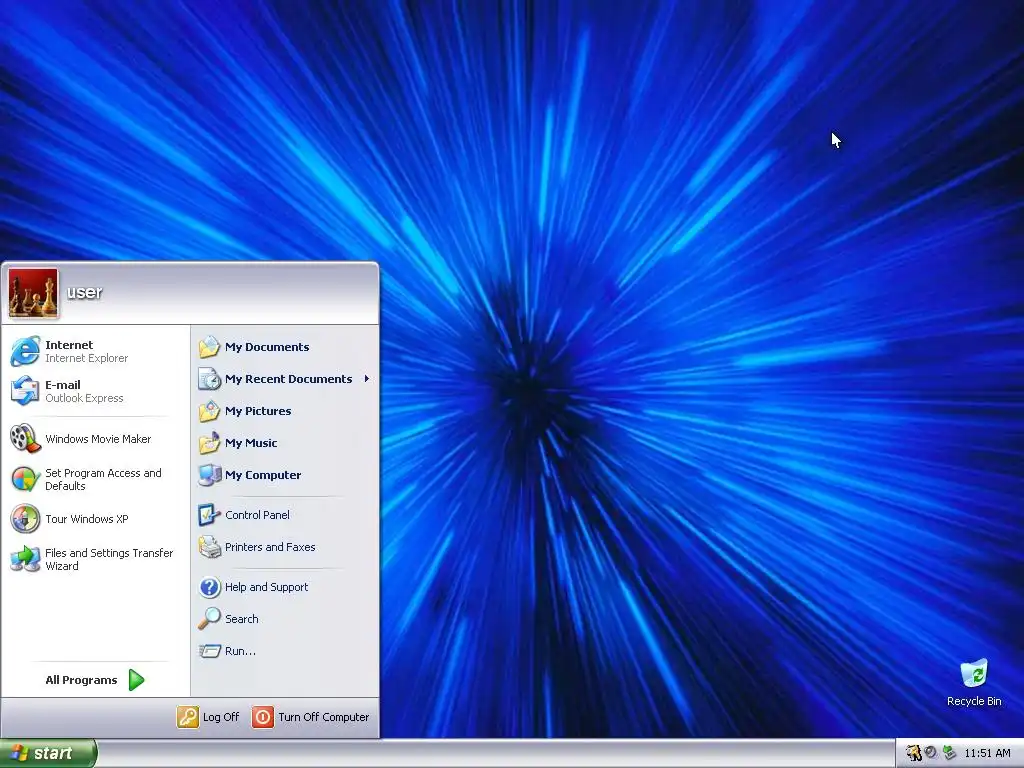Select the All Programs label

(81, 680)
